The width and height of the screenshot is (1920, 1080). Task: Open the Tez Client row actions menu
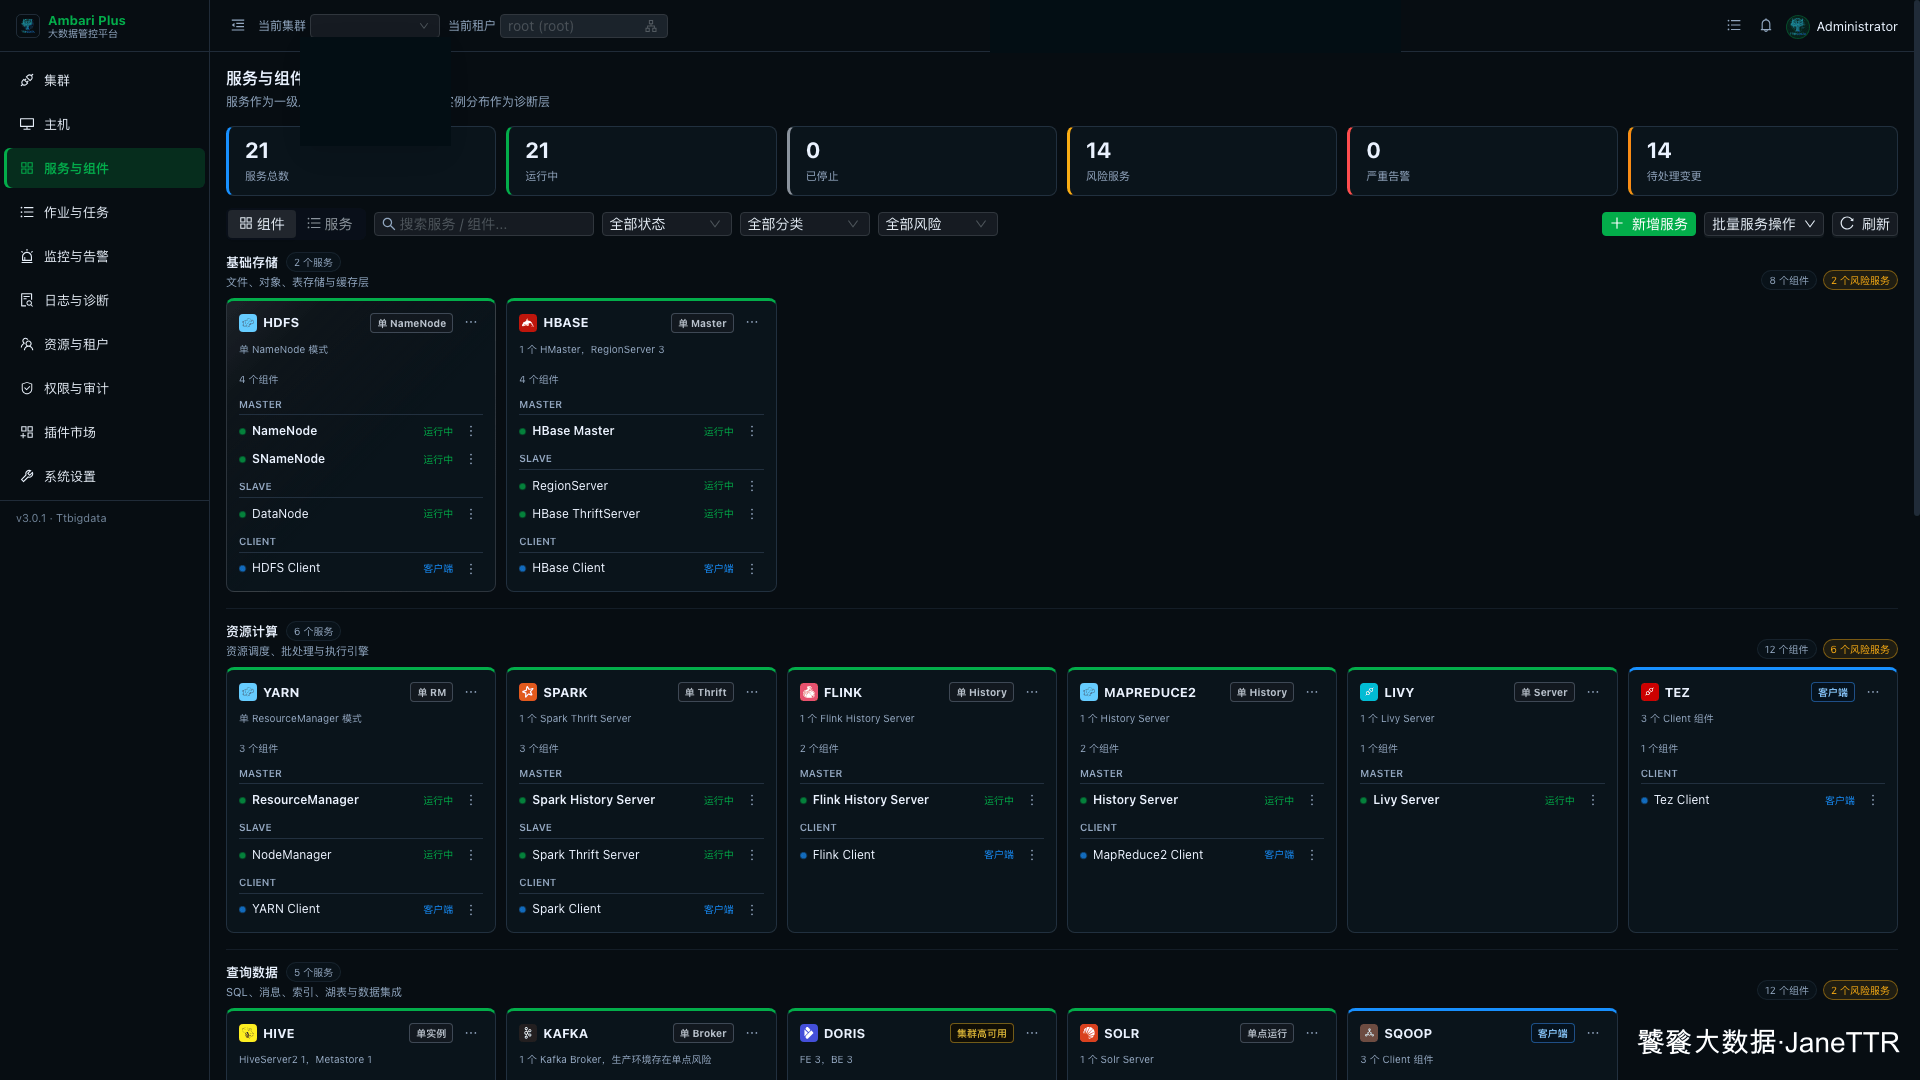[1873, 800]
